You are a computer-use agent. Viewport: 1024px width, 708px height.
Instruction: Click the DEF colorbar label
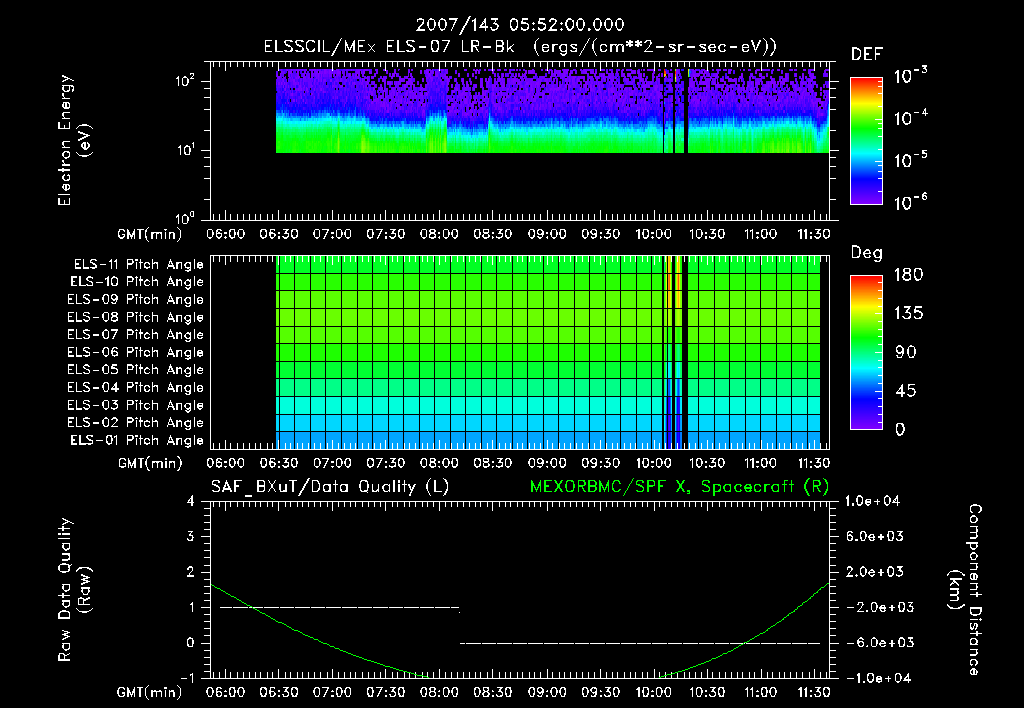pyautogui.click(x=867, y=54)
